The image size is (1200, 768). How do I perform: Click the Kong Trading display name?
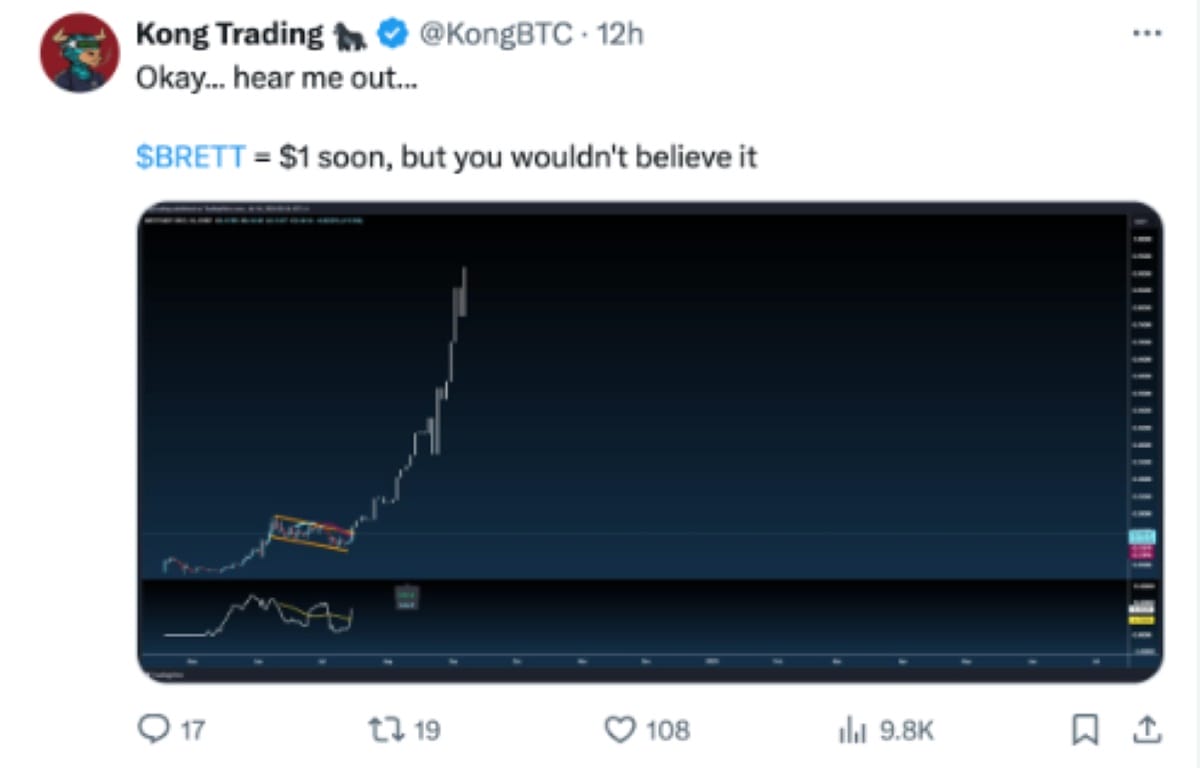coord(229,35)
